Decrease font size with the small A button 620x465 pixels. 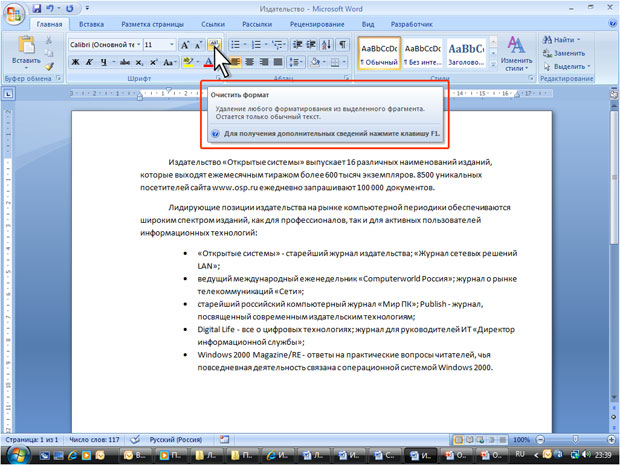198,45
